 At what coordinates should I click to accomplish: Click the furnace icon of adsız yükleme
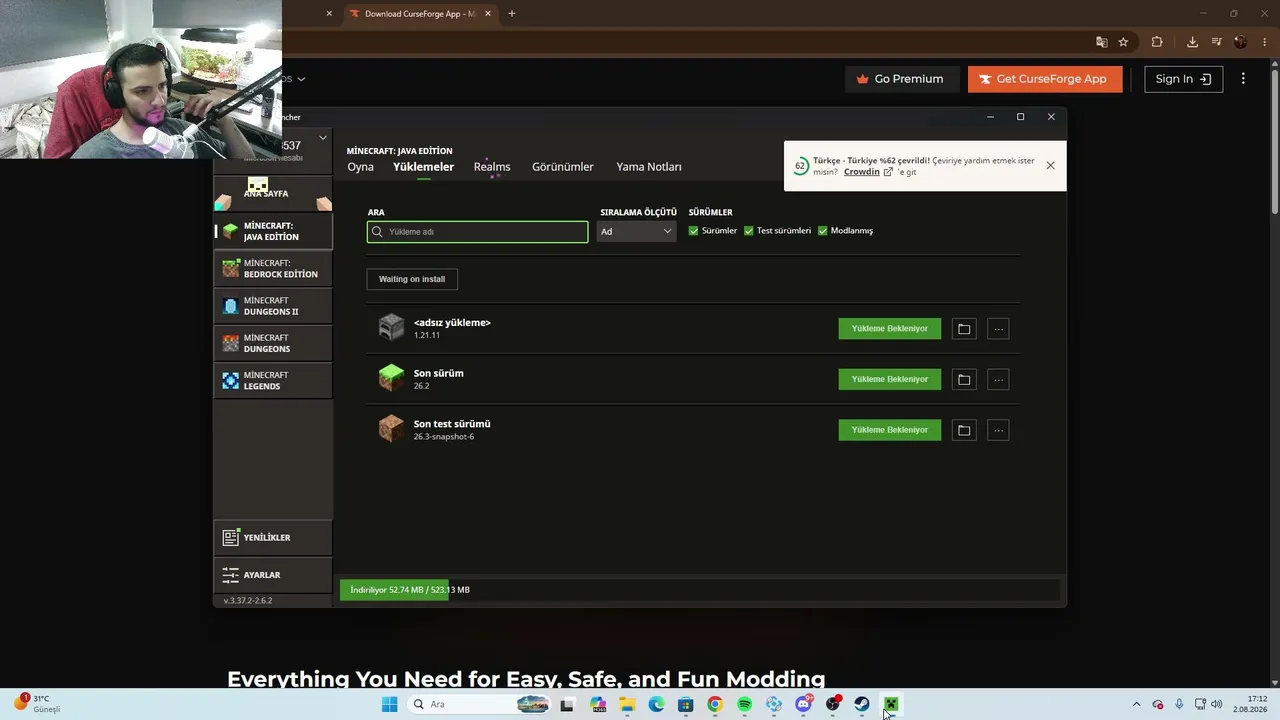tap(391, 327)
